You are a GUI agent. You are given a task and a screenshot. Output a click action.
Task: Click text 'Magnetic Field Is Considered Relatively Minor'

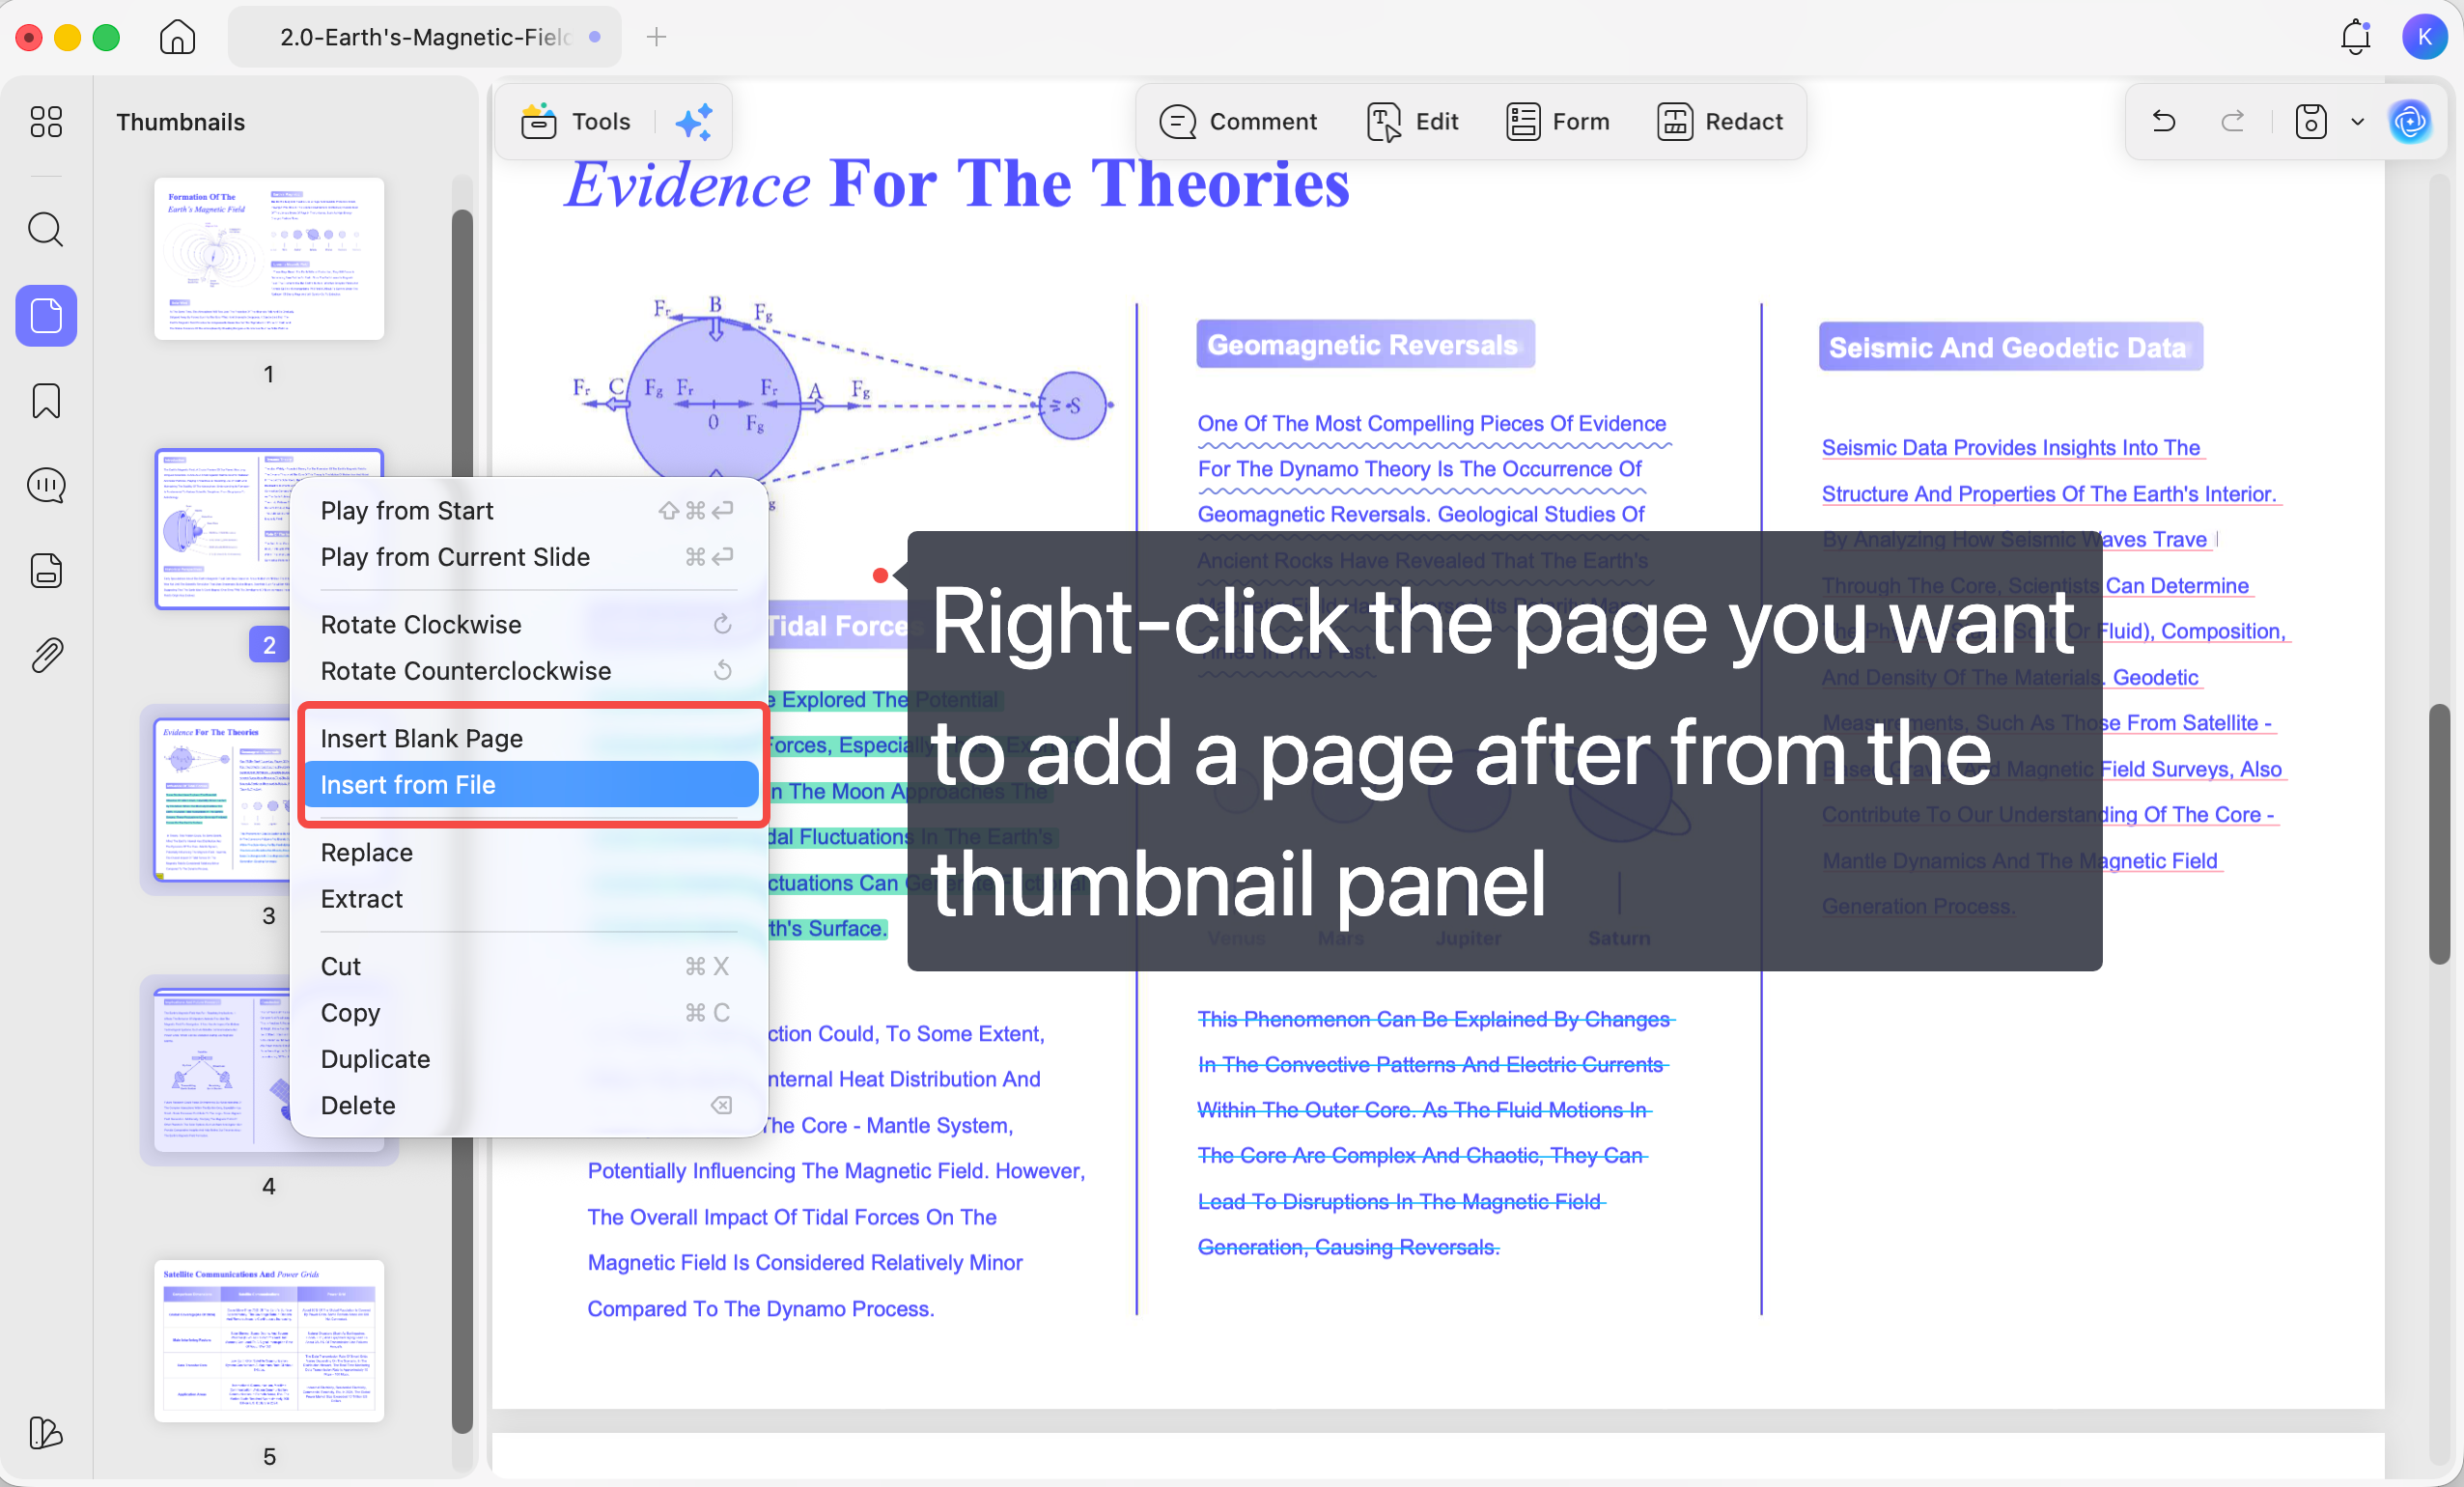click(x=804, y=1262)
